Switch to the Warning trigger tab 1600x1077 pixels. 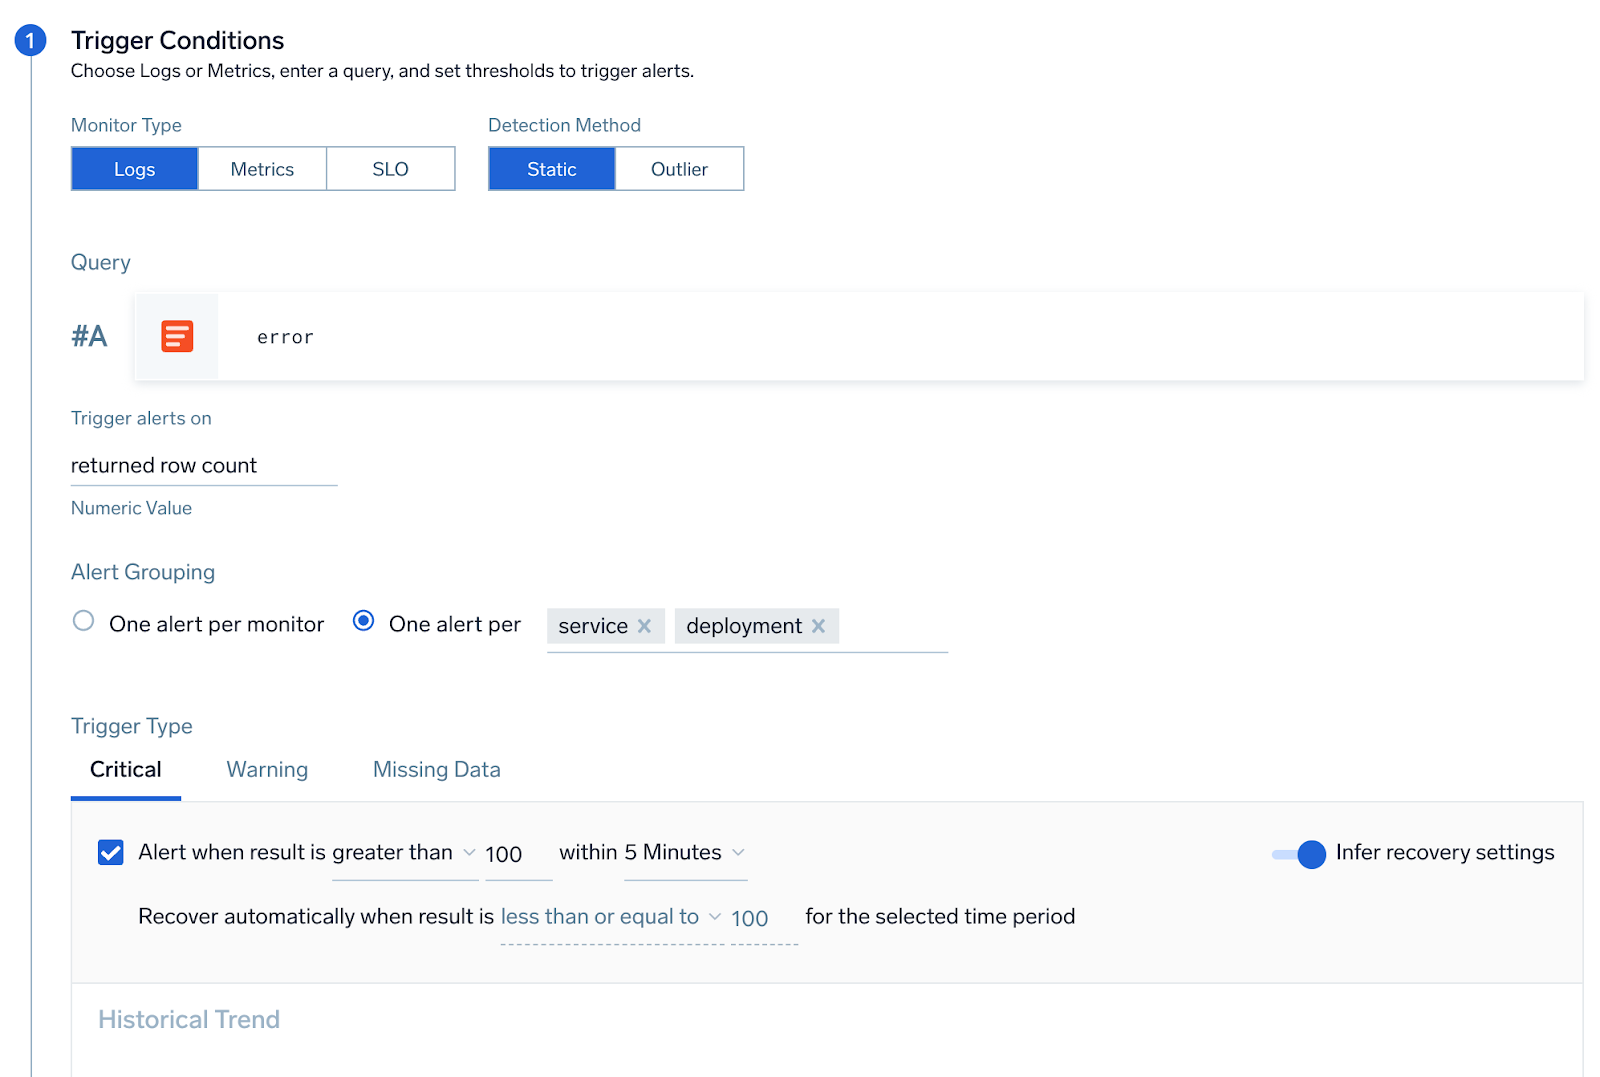pyautogui.click(x=267, y=769)
